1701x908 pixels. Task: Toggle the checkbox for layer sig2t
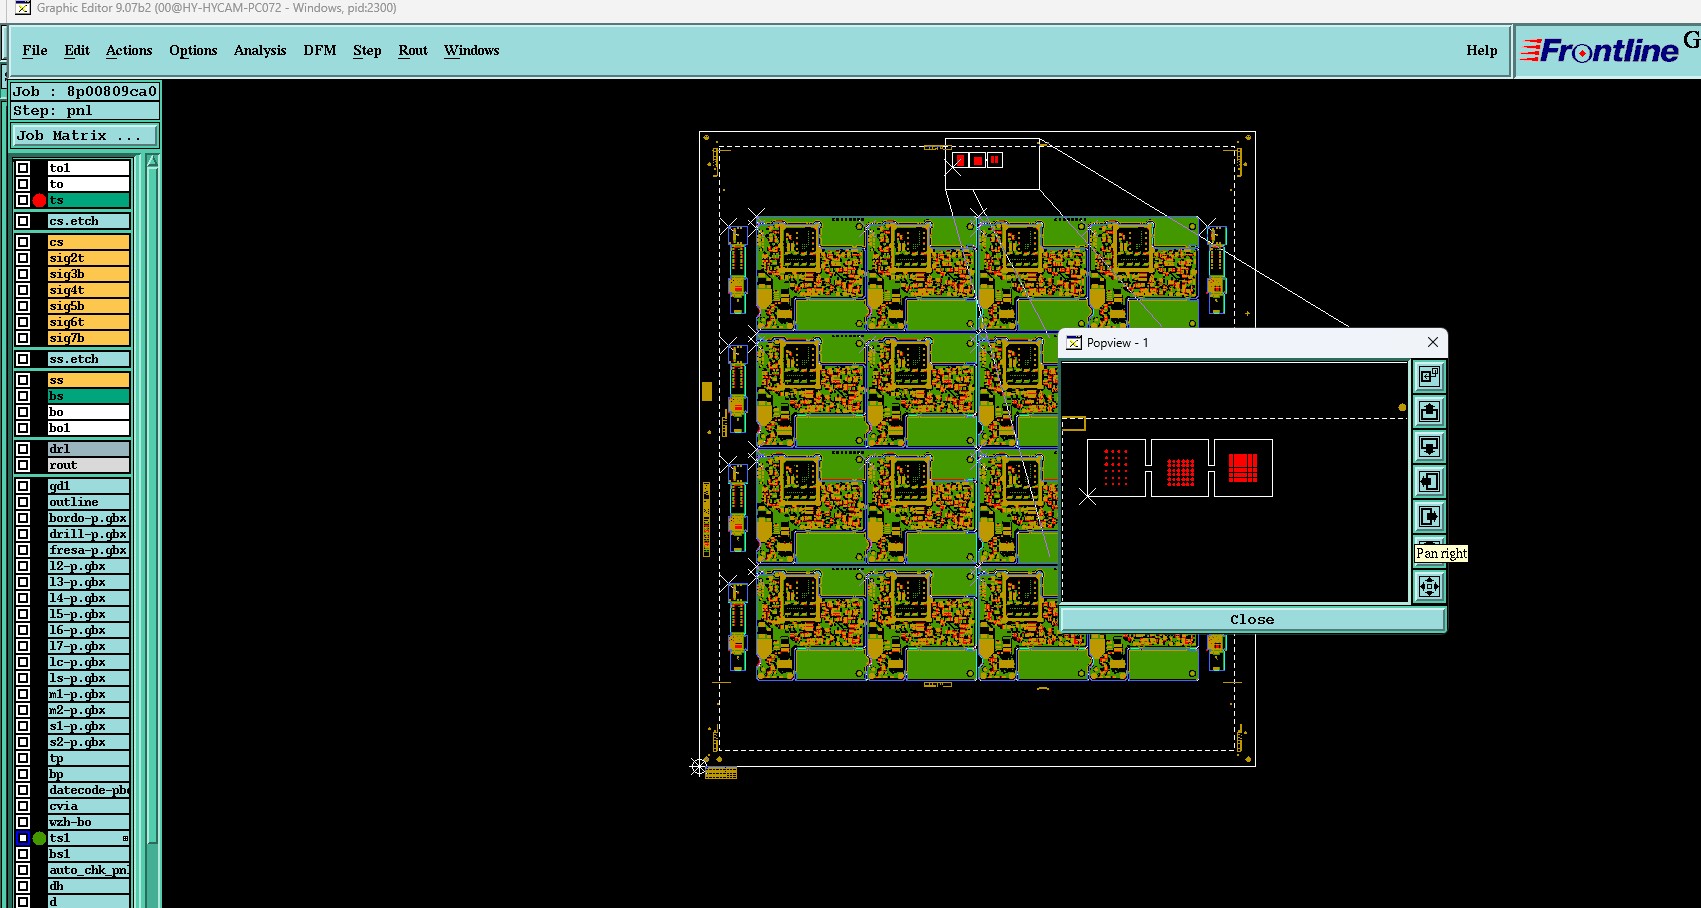click(x=23, y=258)
